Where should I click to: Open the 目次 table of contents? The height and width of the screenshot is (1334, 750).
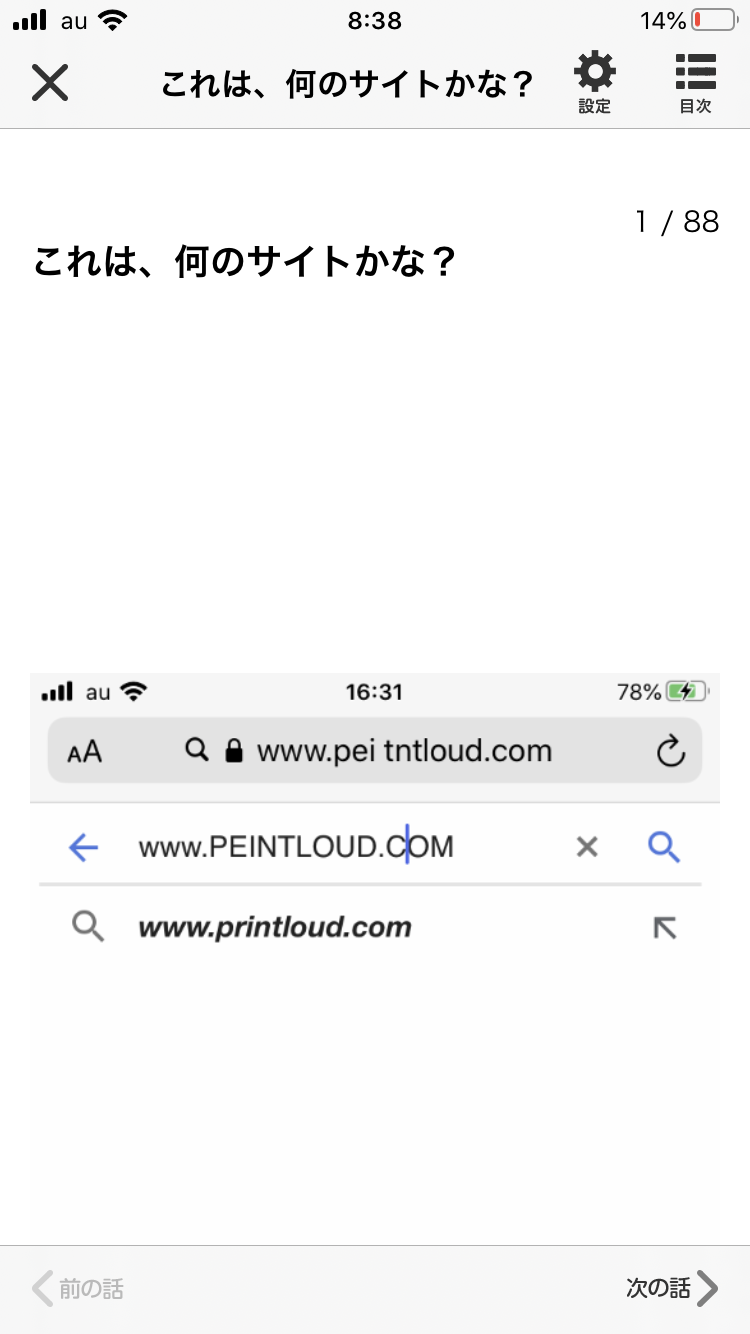(x=695, y=84)
